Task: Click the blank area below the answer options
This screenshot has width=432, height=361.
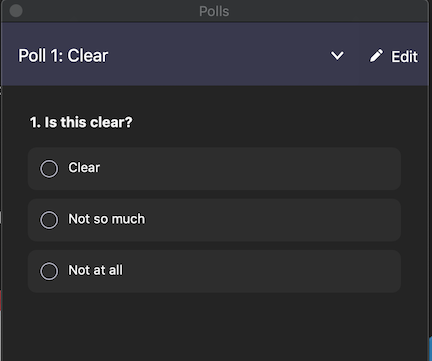Action: 213,327
